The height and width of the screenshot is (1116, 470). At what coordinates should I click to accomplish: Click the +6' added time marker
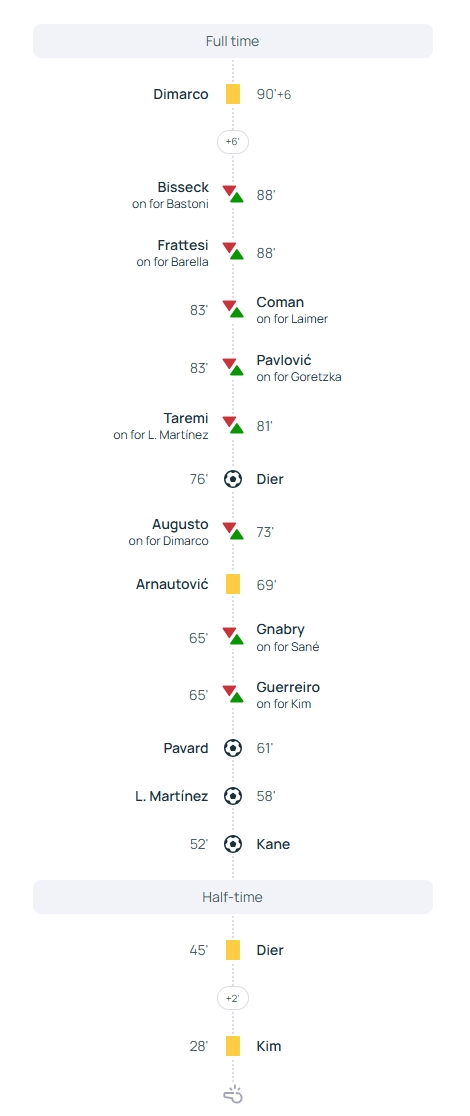[x=233, y=142]
